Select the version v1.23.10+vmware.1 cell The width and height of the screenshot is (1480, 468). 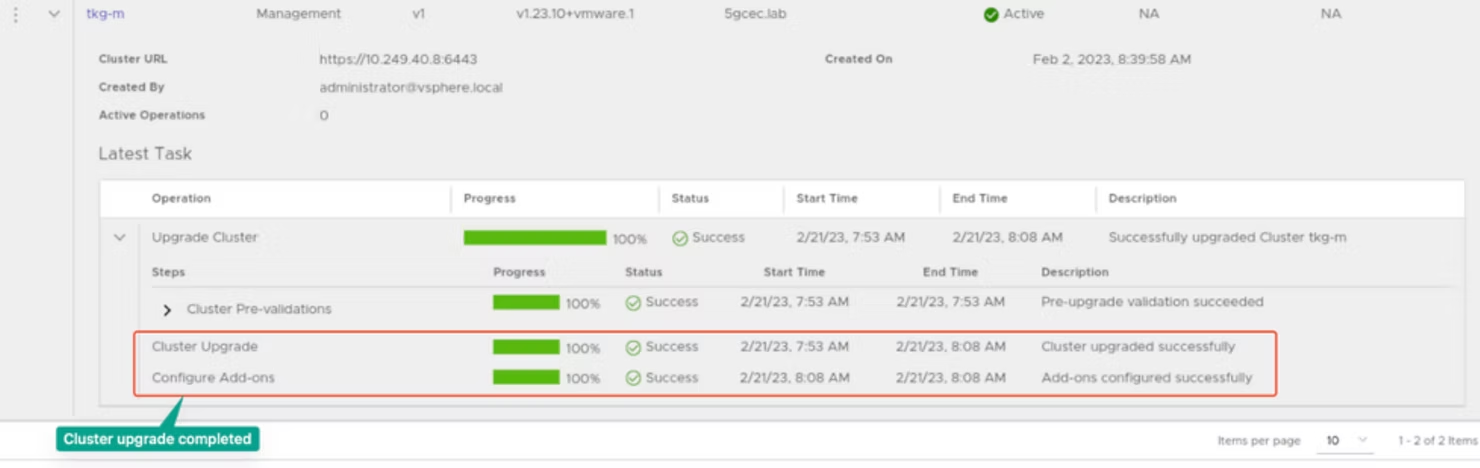[575, 14]
